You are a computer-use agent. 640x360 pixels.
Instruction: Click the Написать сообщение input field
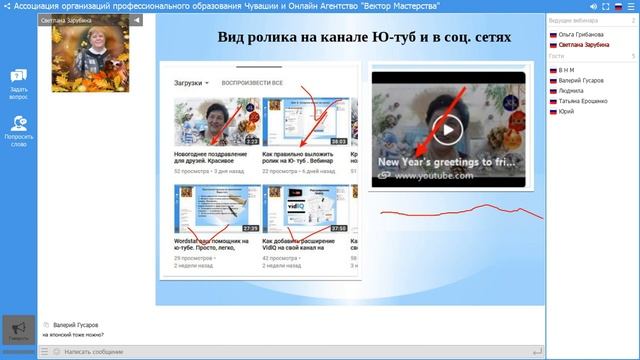point(296,351)
